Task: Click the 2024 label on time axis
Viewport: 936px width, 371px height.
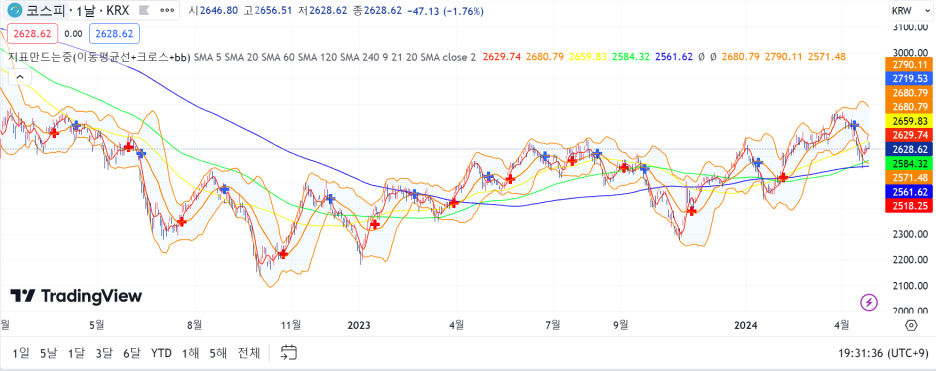Action: click(x=746, y=325)
